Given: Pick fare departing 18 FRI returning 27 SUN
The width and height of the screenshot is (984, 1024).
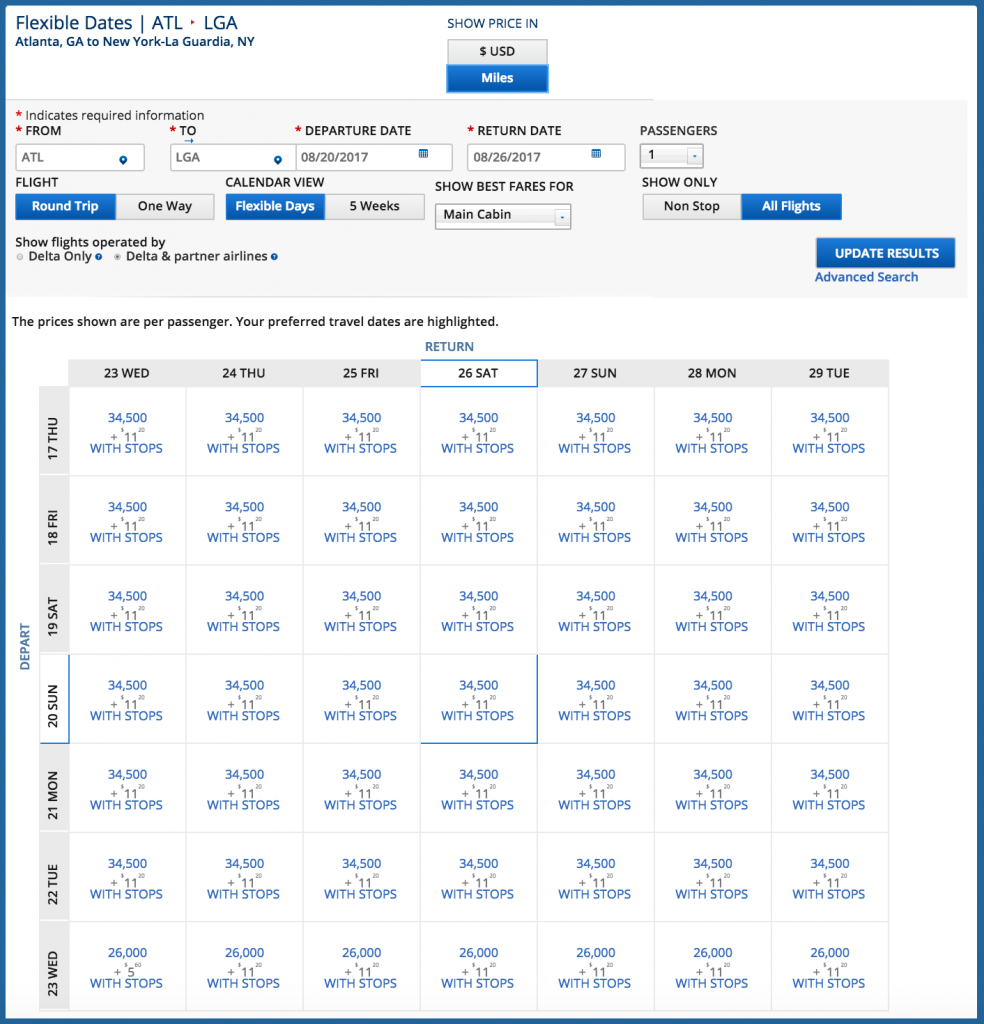Looking at the screenshot, I should tap(595, 521).
